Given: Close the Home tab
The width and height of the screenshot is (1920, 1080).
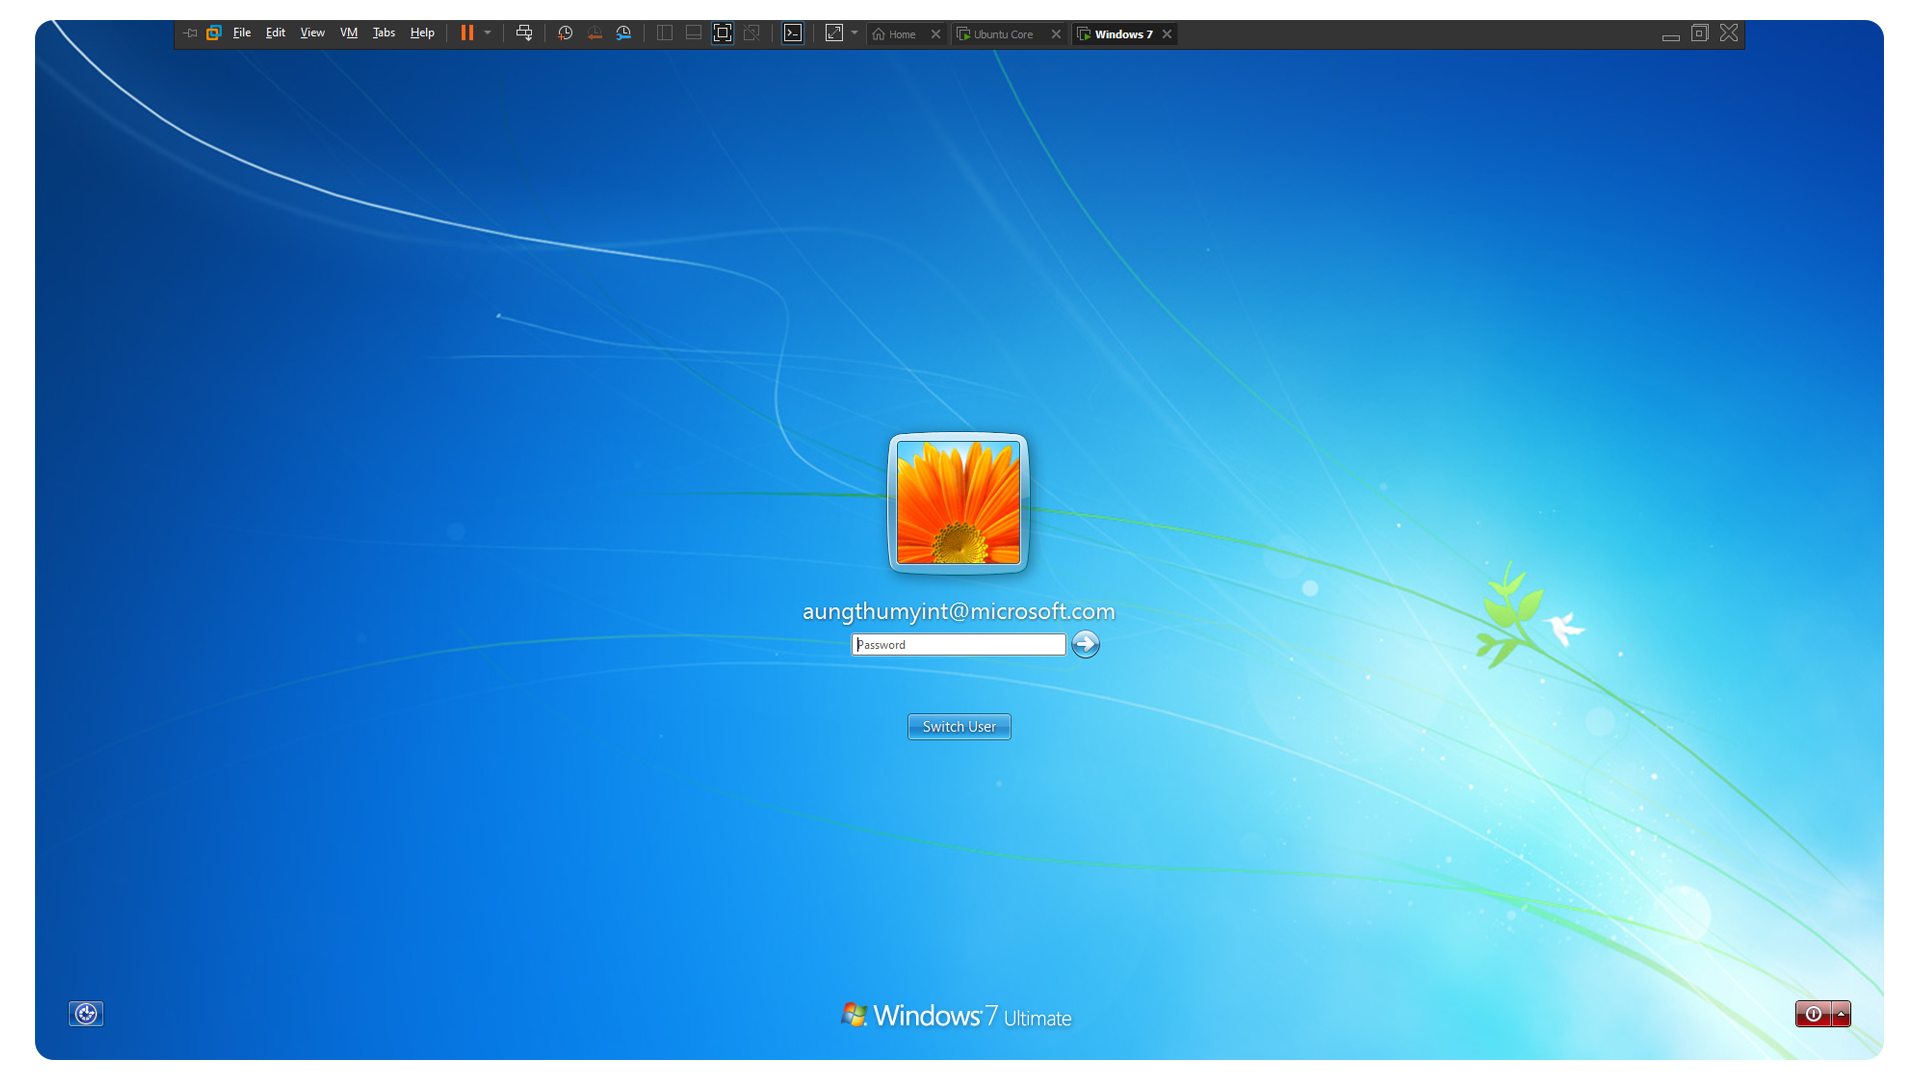Looking at the screenshot, I should click(936, 34).
